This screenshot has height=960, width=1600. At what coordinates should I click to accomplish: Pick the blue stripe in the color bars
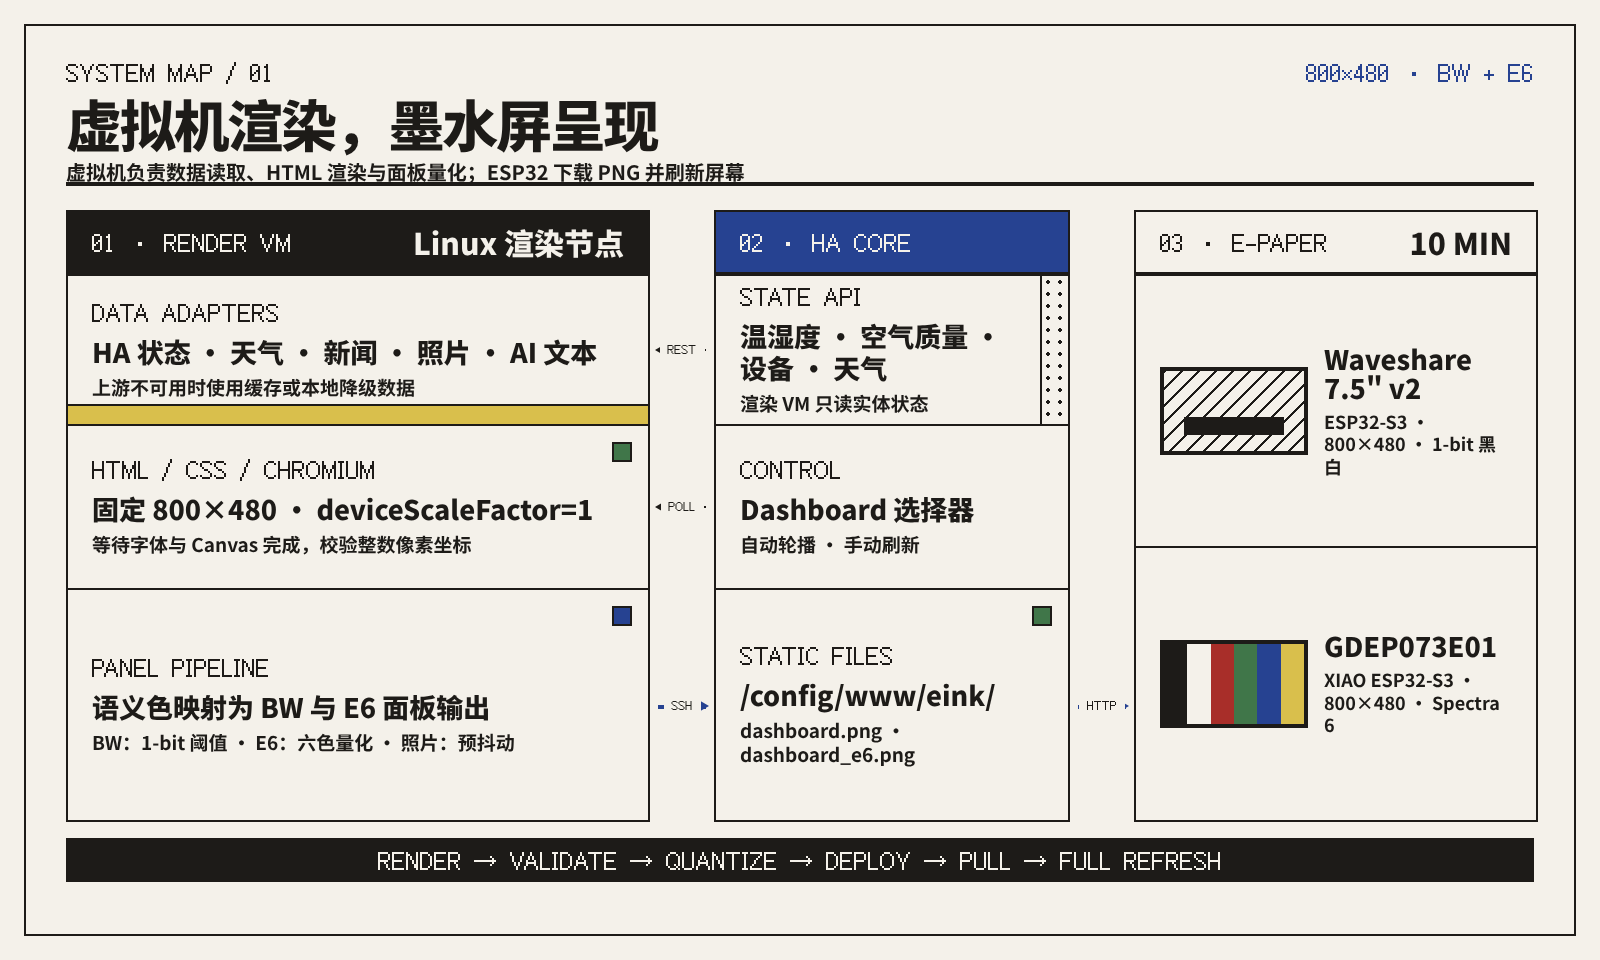coord(1269,684)
